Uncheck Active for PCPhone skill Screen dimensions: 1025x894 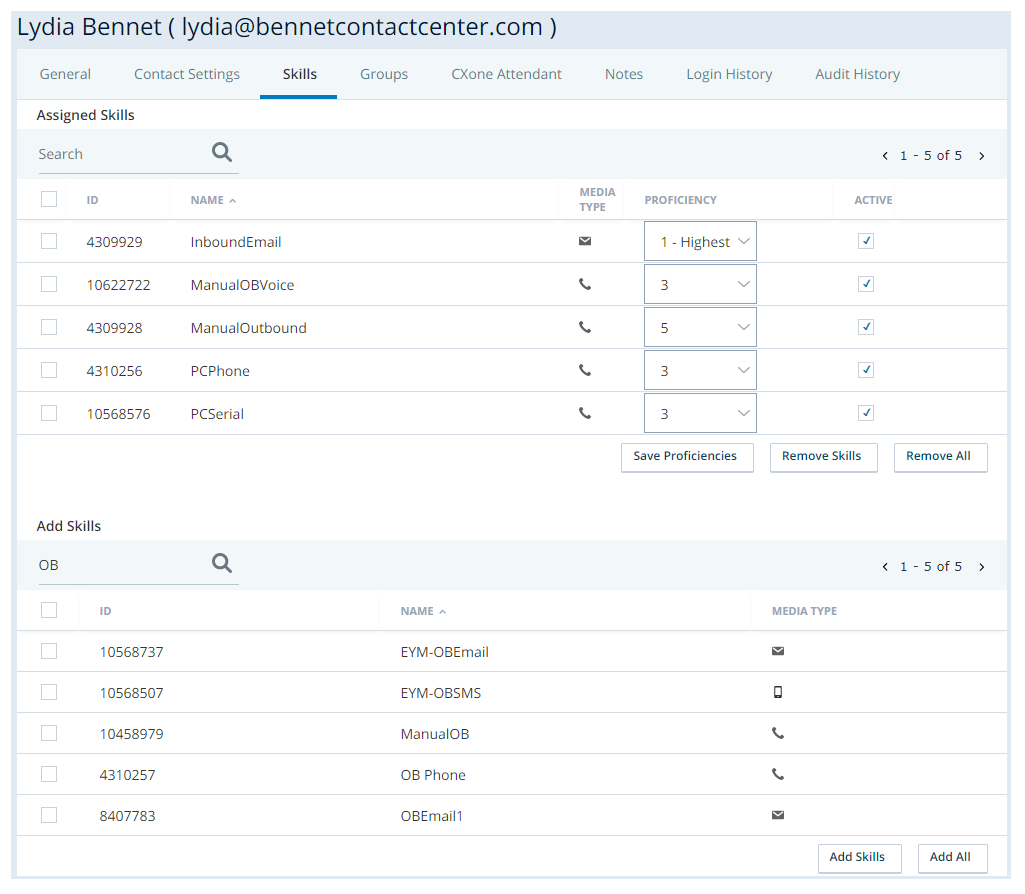pos(866,370)
